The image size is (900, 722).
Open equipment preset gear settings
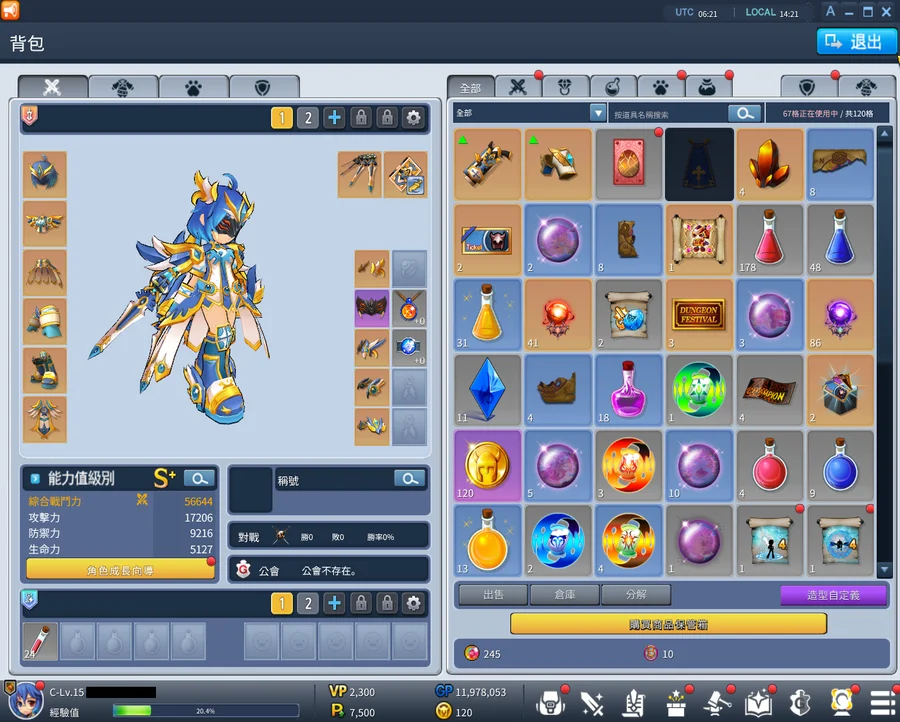[413, 118]
